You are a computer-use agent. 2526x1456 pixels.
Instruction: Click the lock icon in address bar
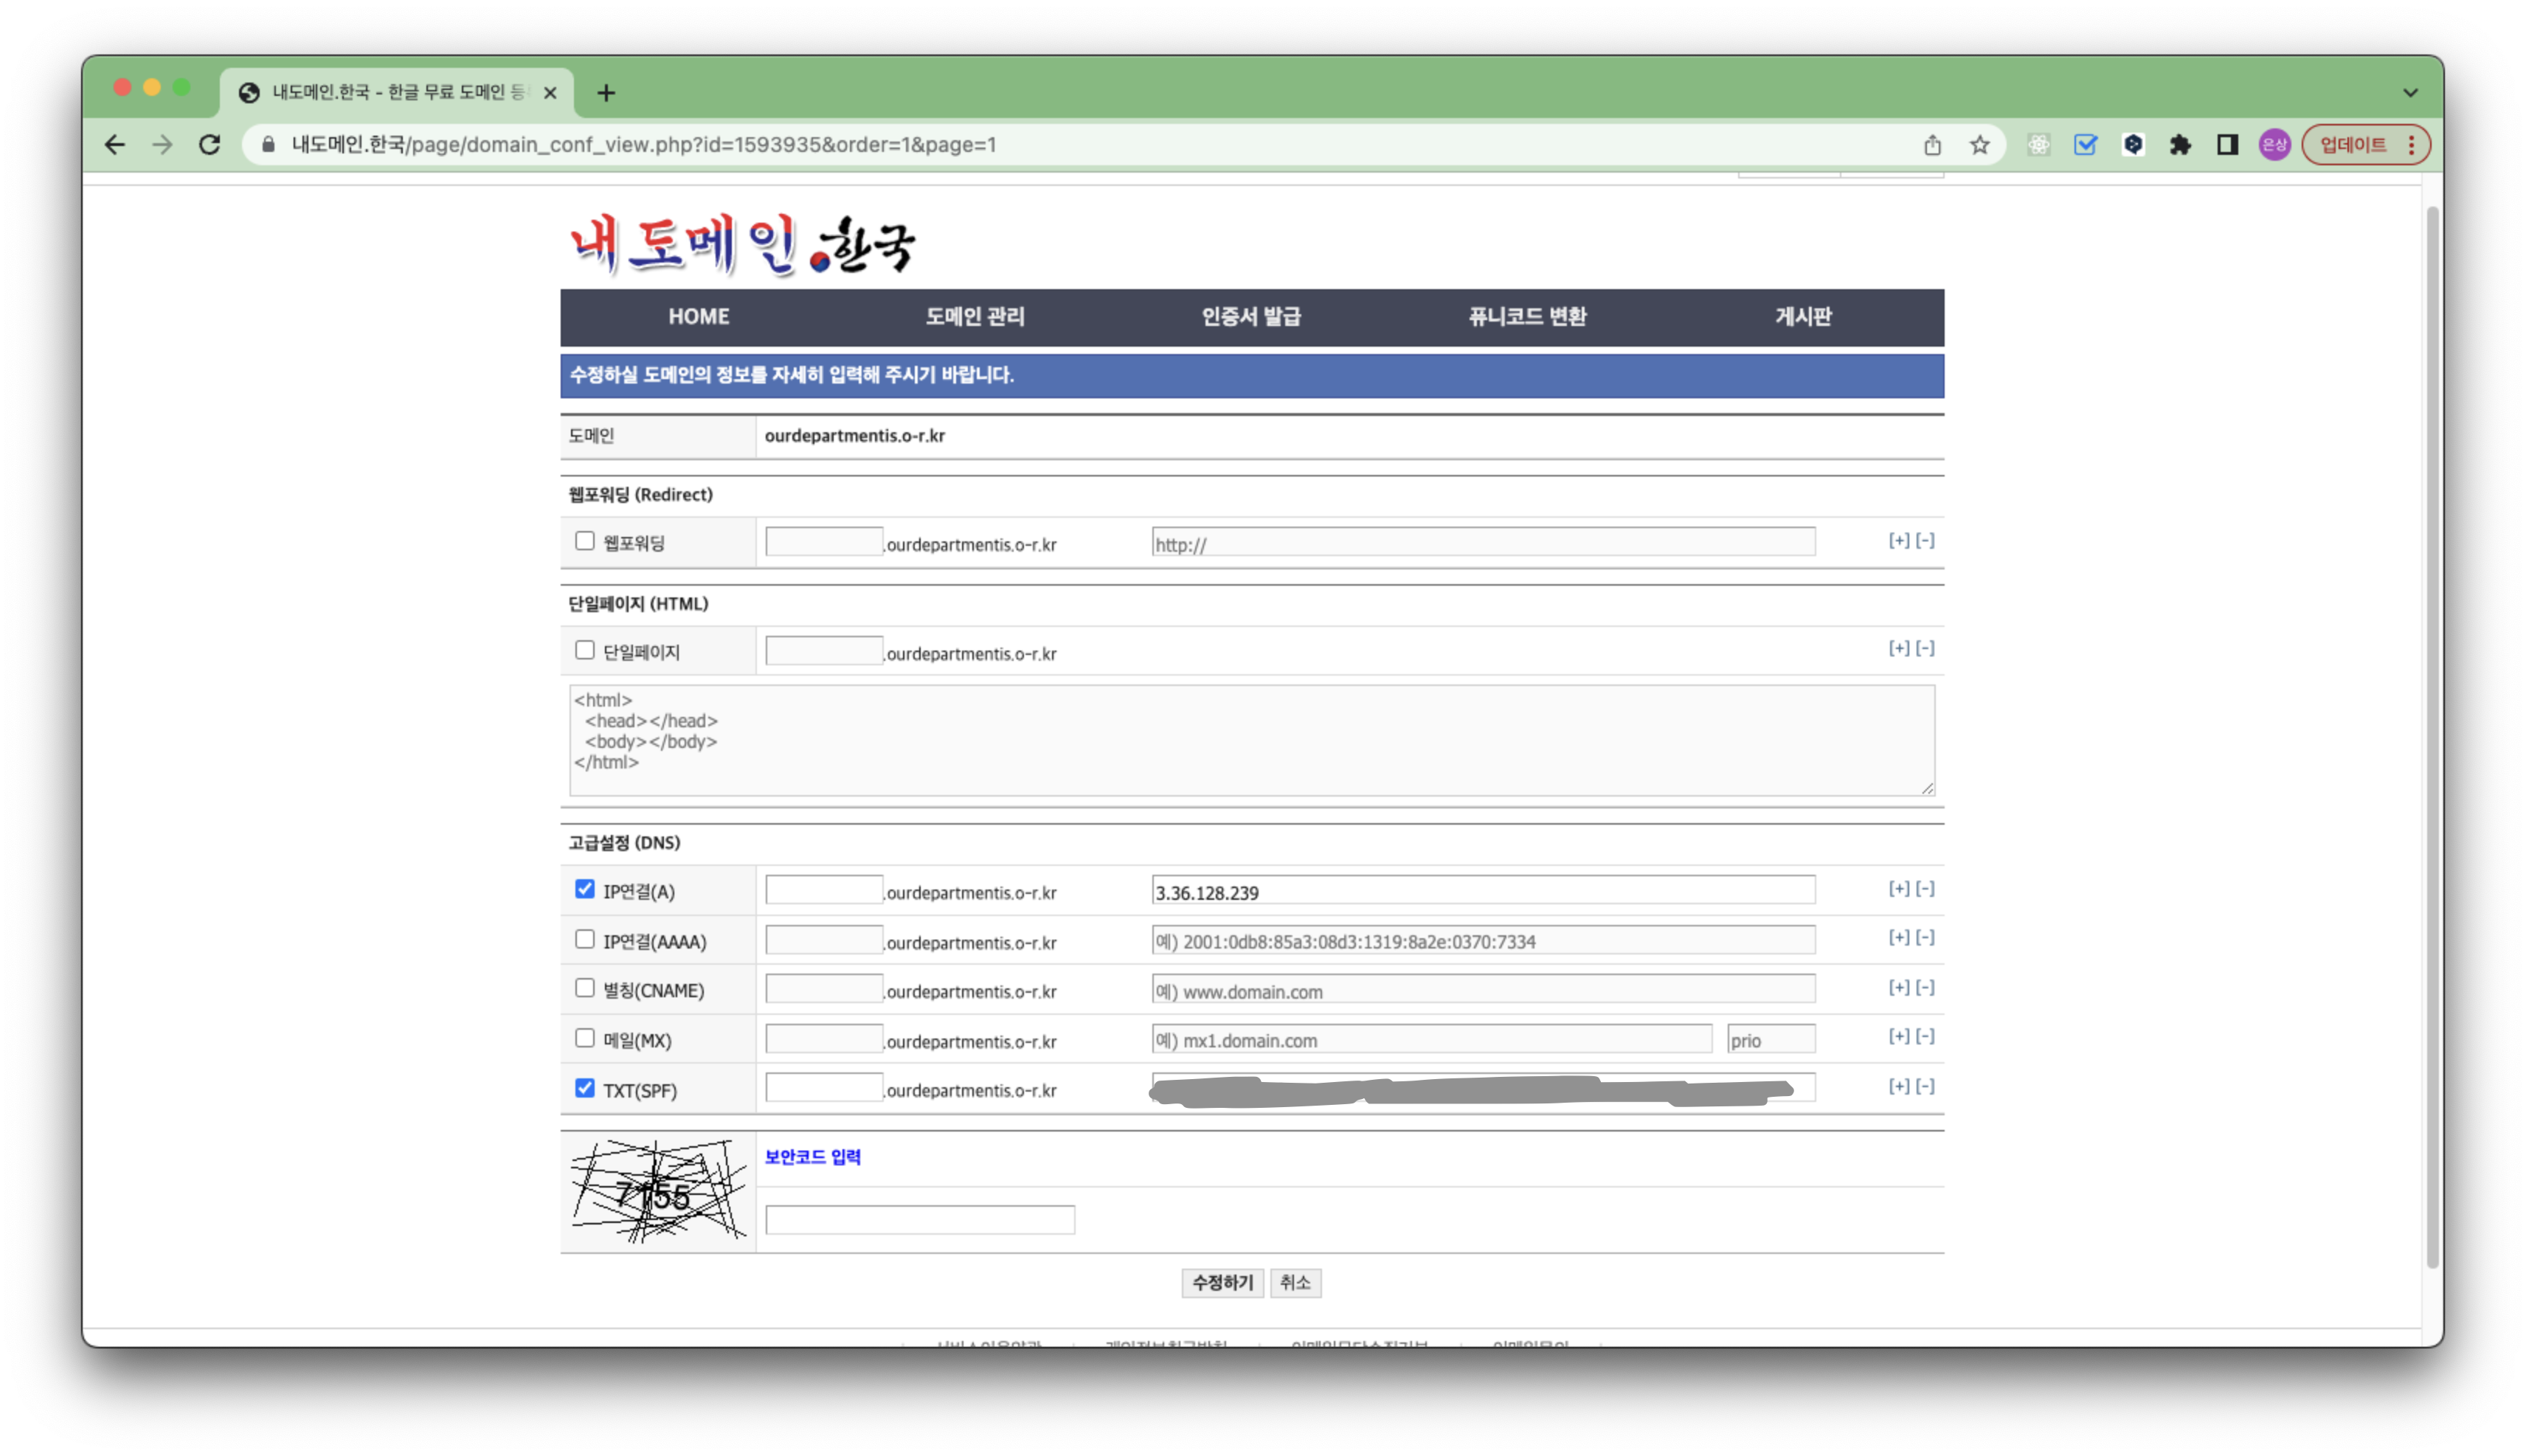click(x=268, y=145)
